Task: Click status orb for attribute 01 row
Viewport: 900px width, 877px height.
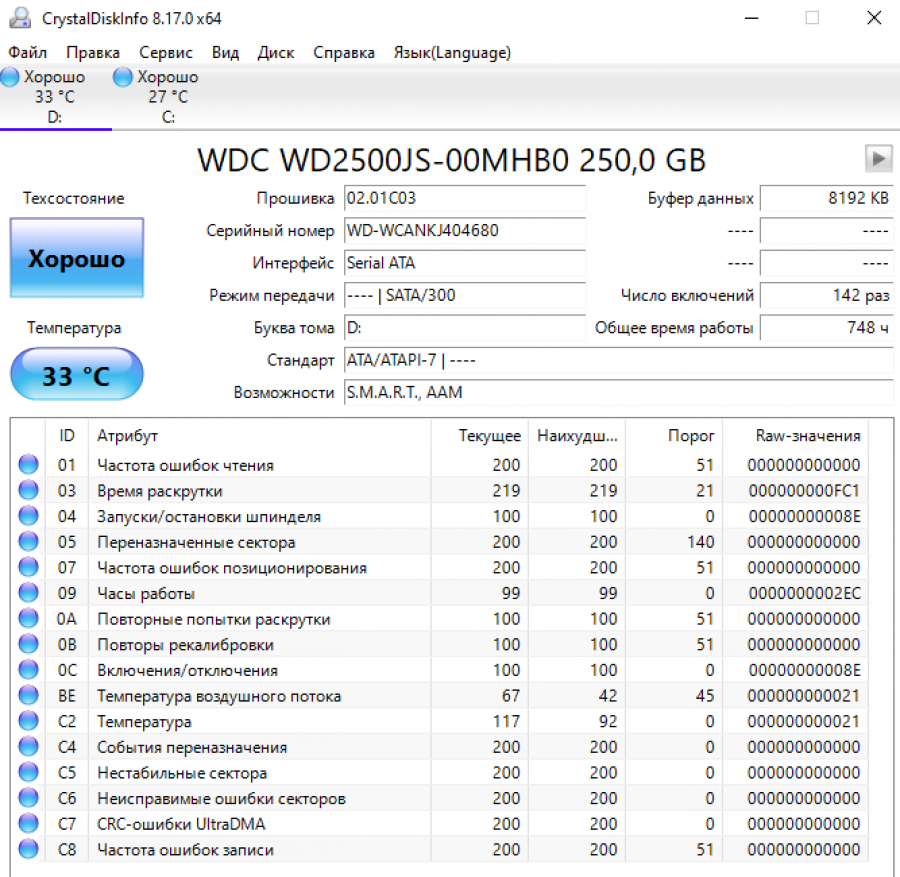Action: pos(28,465)
